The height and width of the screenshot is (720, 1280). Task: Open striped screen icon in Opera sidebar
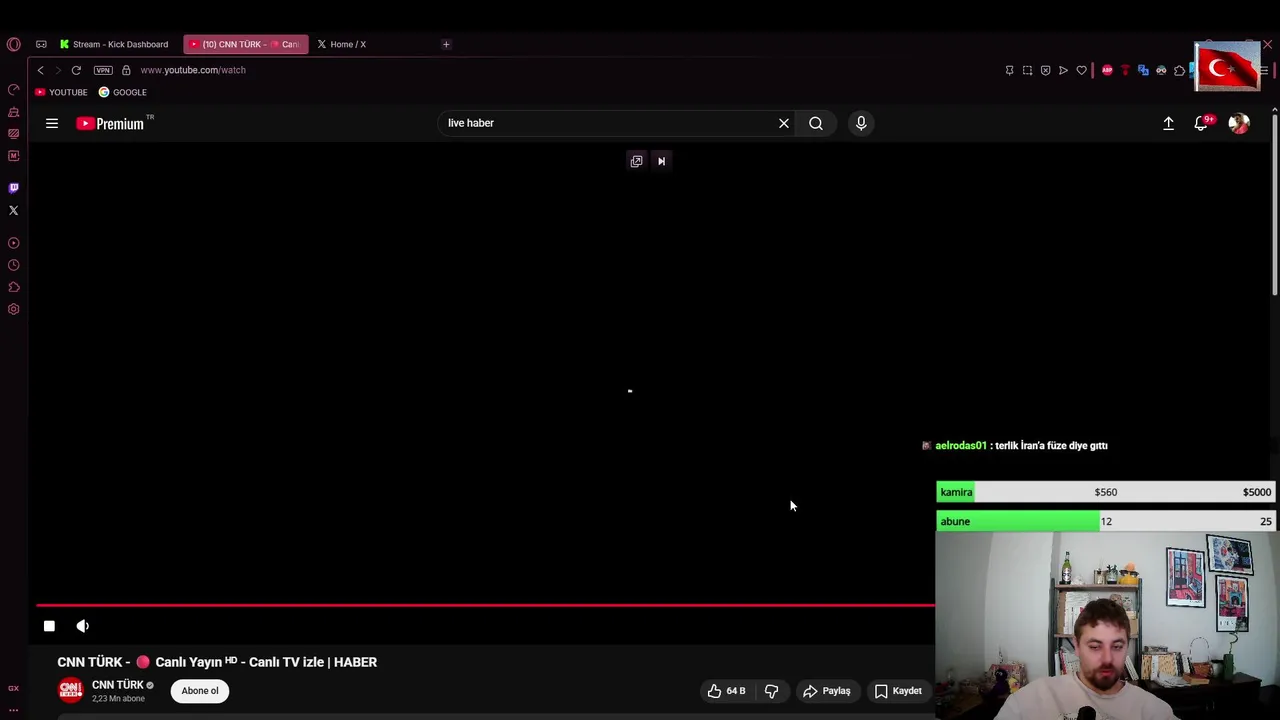pyautogui.click(x=14, y=133)
